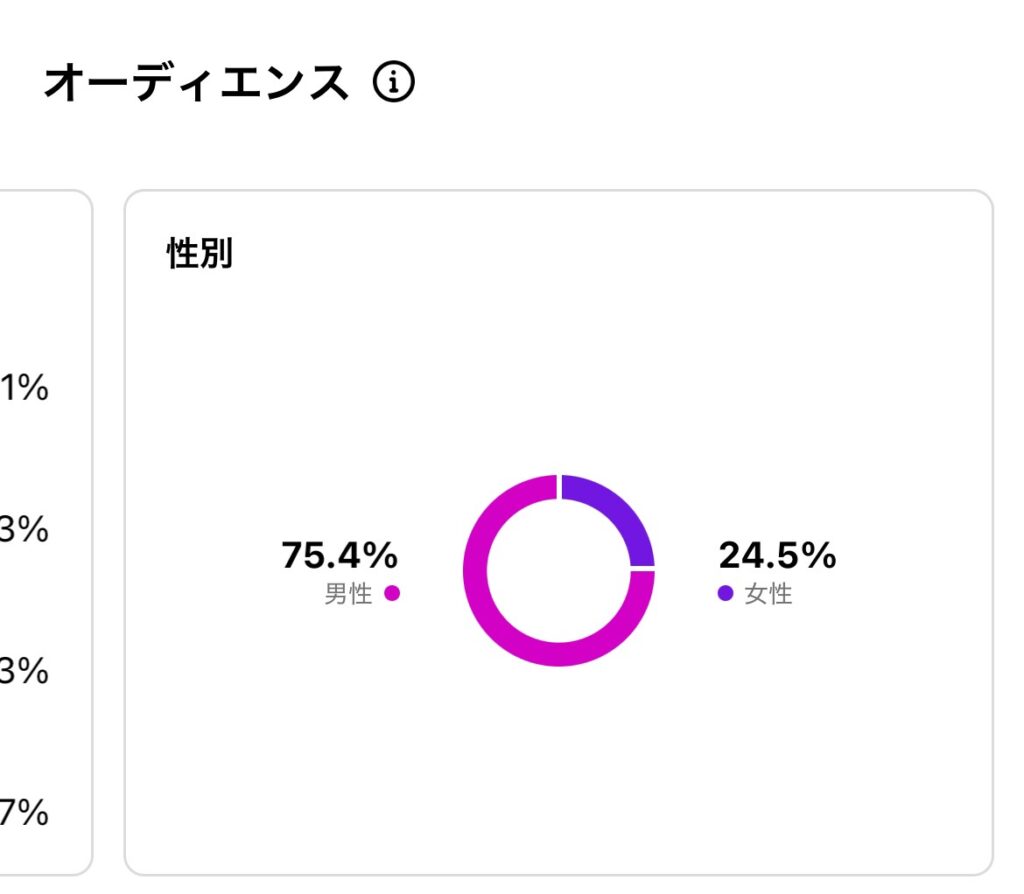Click the center of the donut chart
The image size is (1024, 894).
(558, 571)
